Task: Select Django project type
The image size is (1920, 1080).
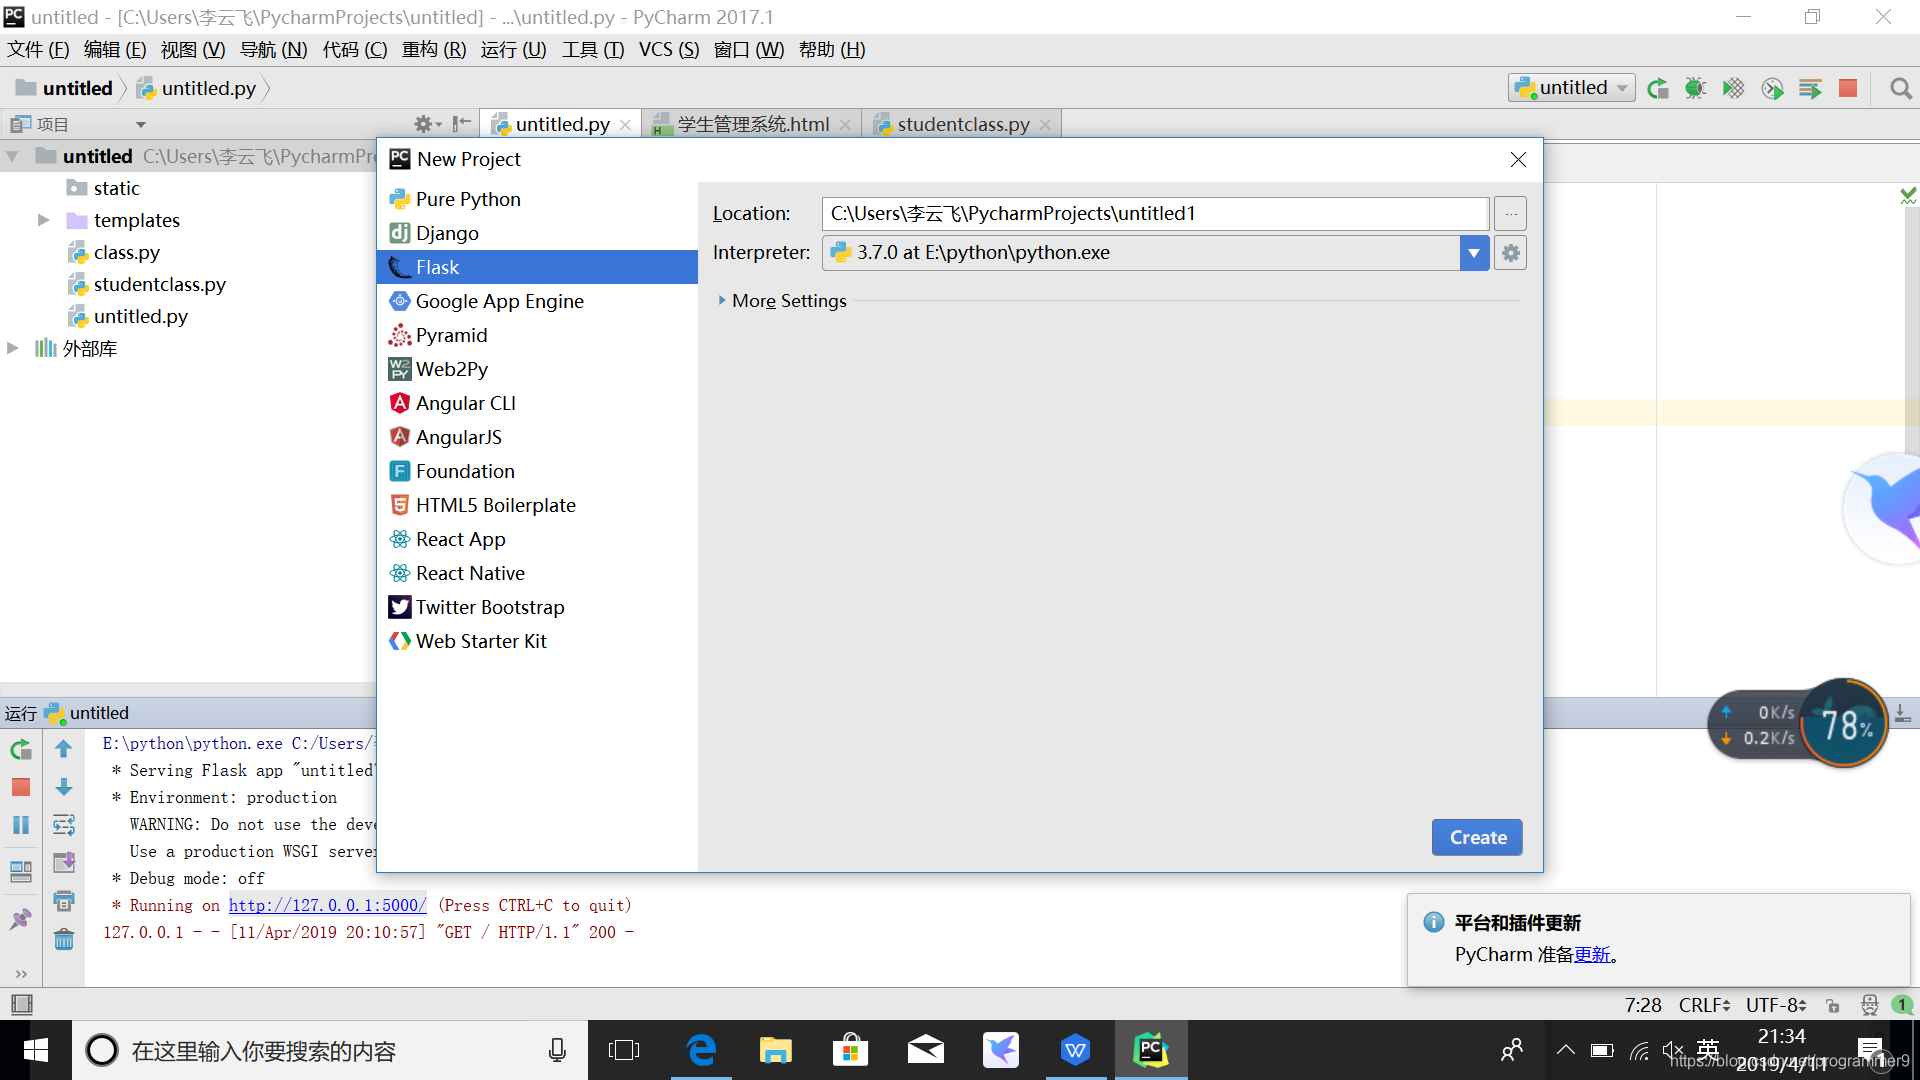Action: (537, 233)
